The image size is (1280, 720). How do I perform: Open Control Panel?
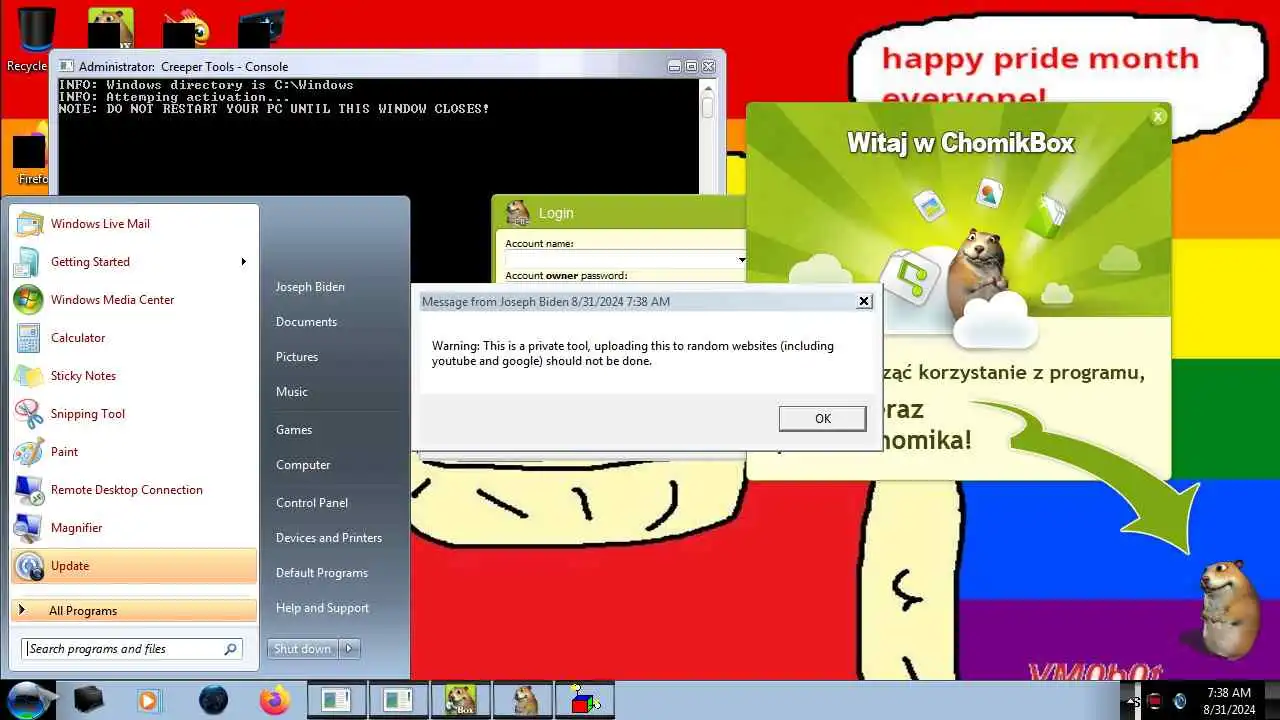pos(312,503)
